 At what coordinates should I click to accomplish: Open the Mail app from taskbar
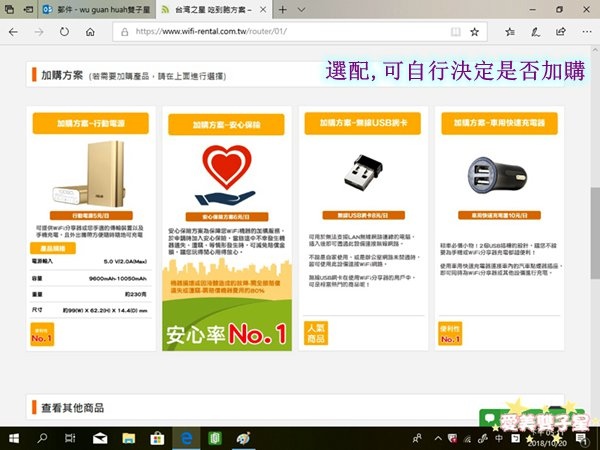100,439
